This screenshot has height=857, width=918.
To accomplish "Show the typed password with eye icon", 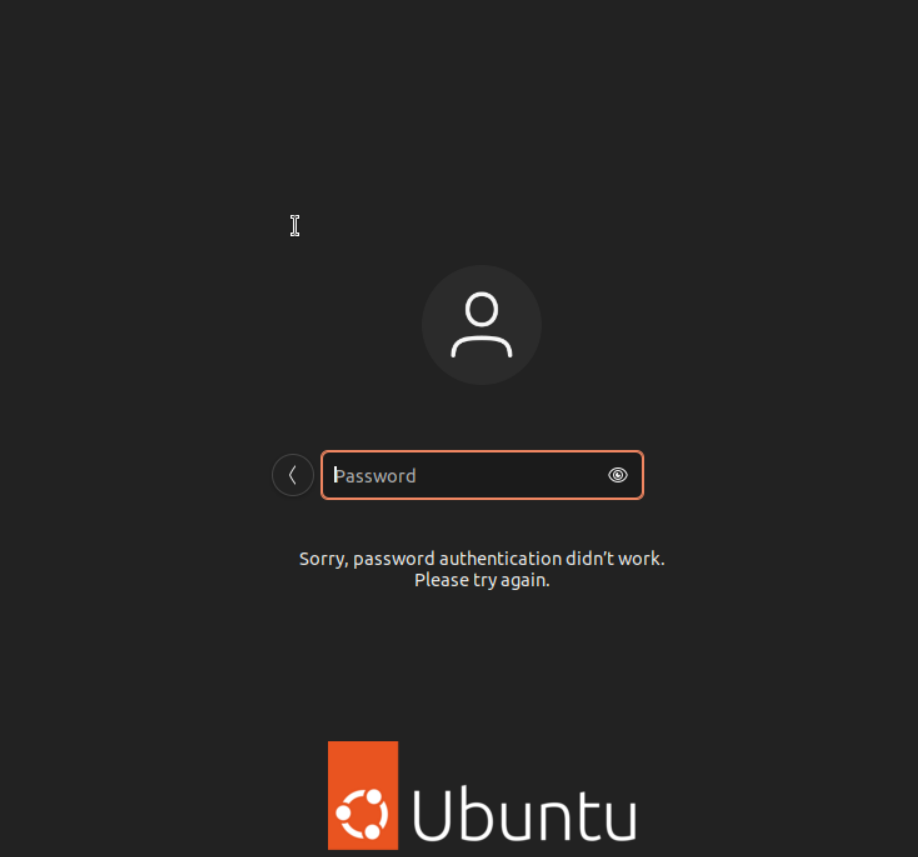I will [618, 475].
